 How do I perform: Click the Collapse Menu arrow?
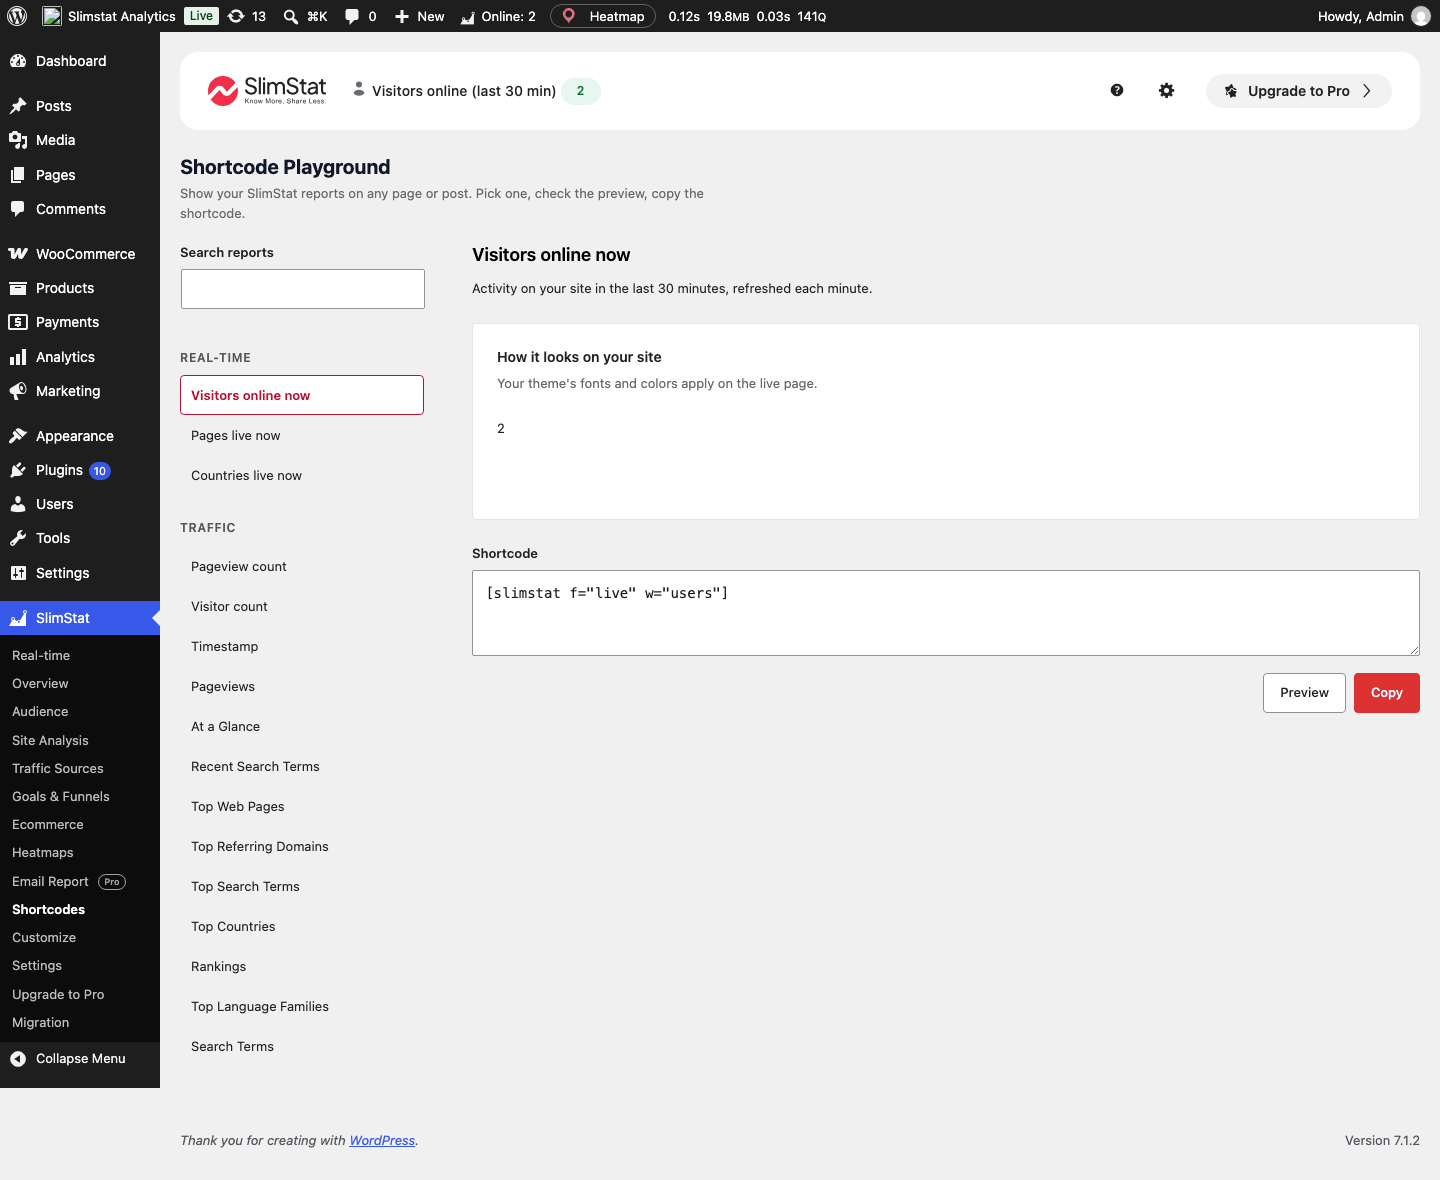point(18,1058)
